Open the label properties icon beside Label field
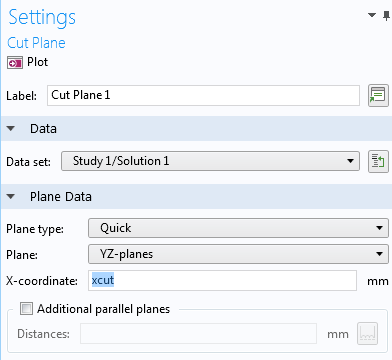 pyautogui.click(x=378, y=96)
